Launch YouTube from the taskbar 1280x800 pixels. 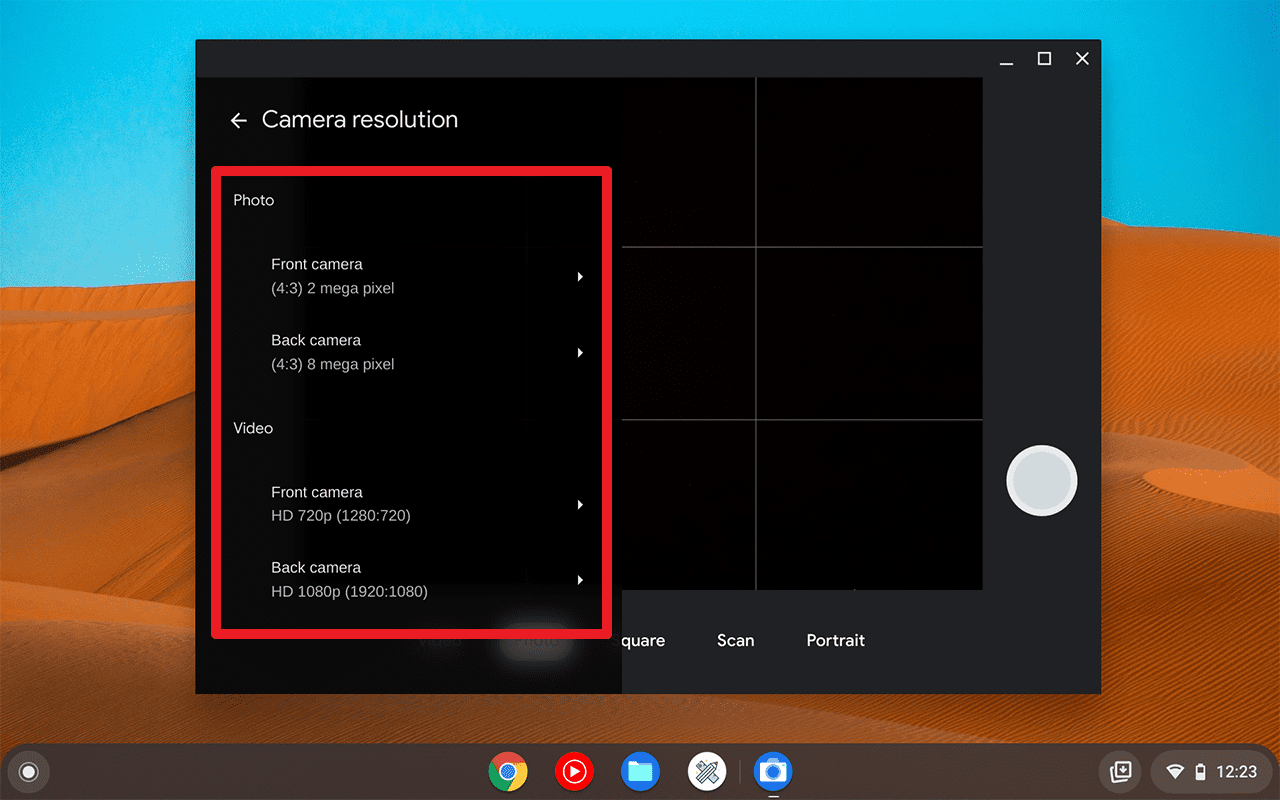pos(574,771)
